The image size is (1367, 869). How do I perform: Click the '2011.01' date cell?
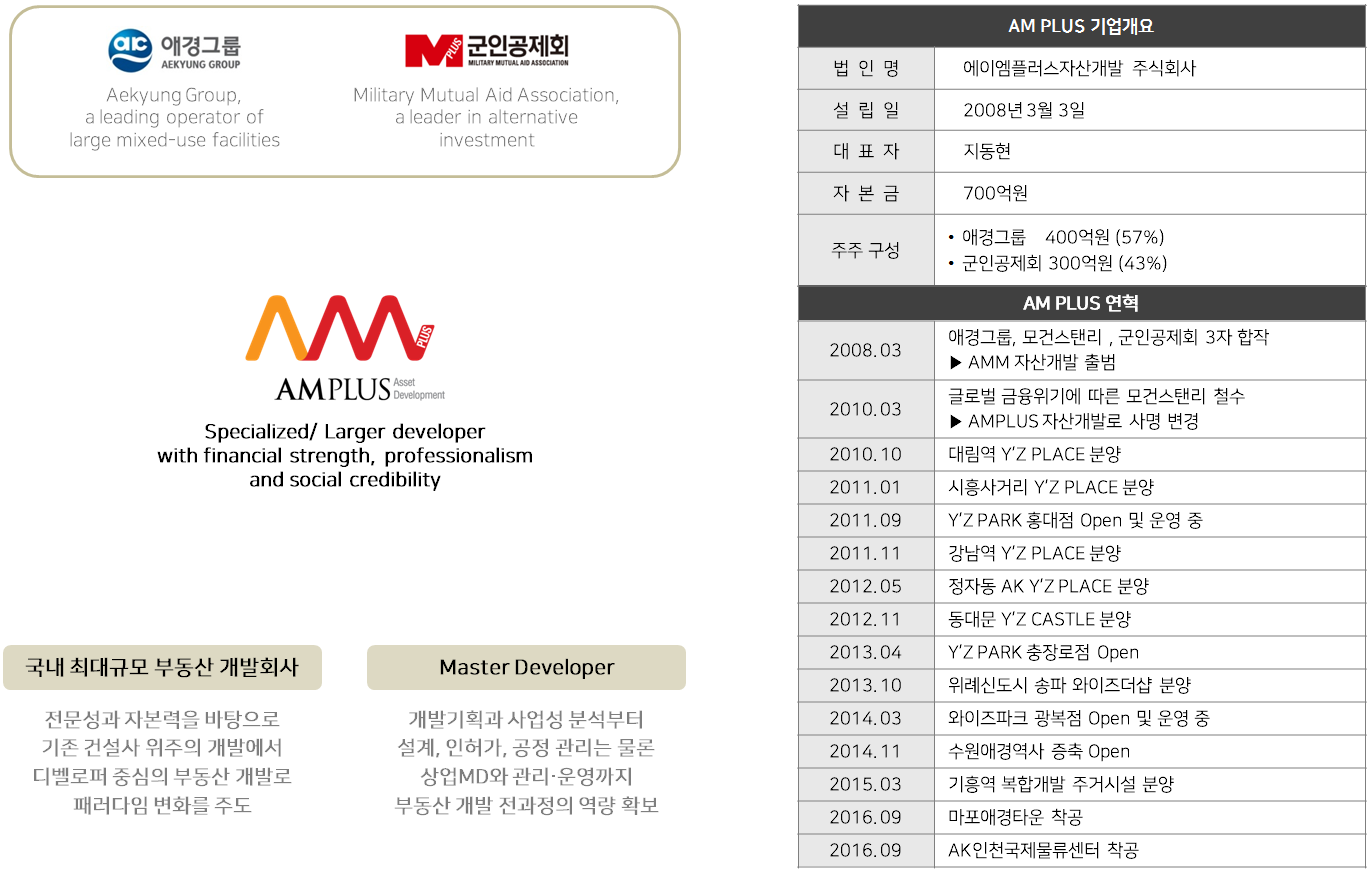pos(866,487)
